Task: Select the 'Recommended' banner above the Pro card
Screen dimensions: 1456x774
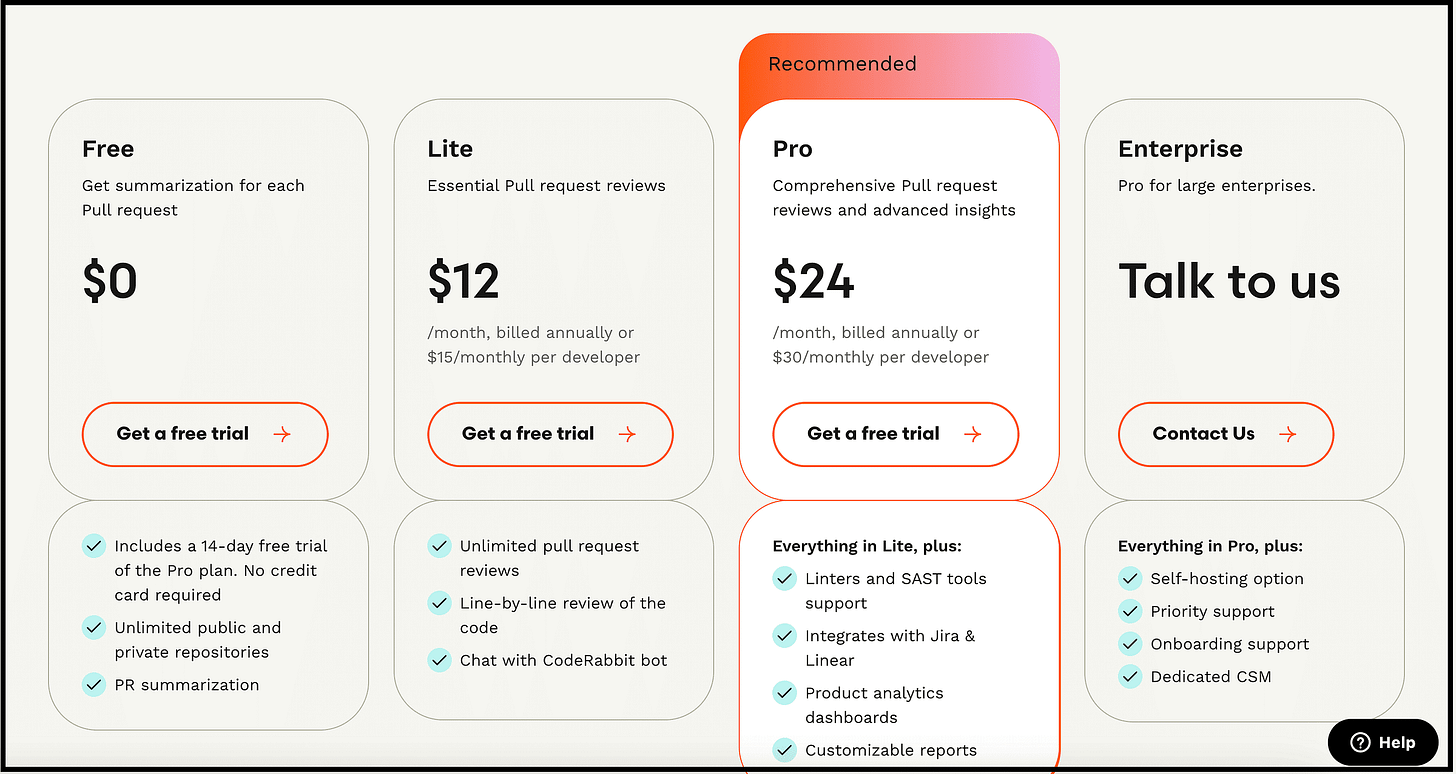Action: point(842,63)
